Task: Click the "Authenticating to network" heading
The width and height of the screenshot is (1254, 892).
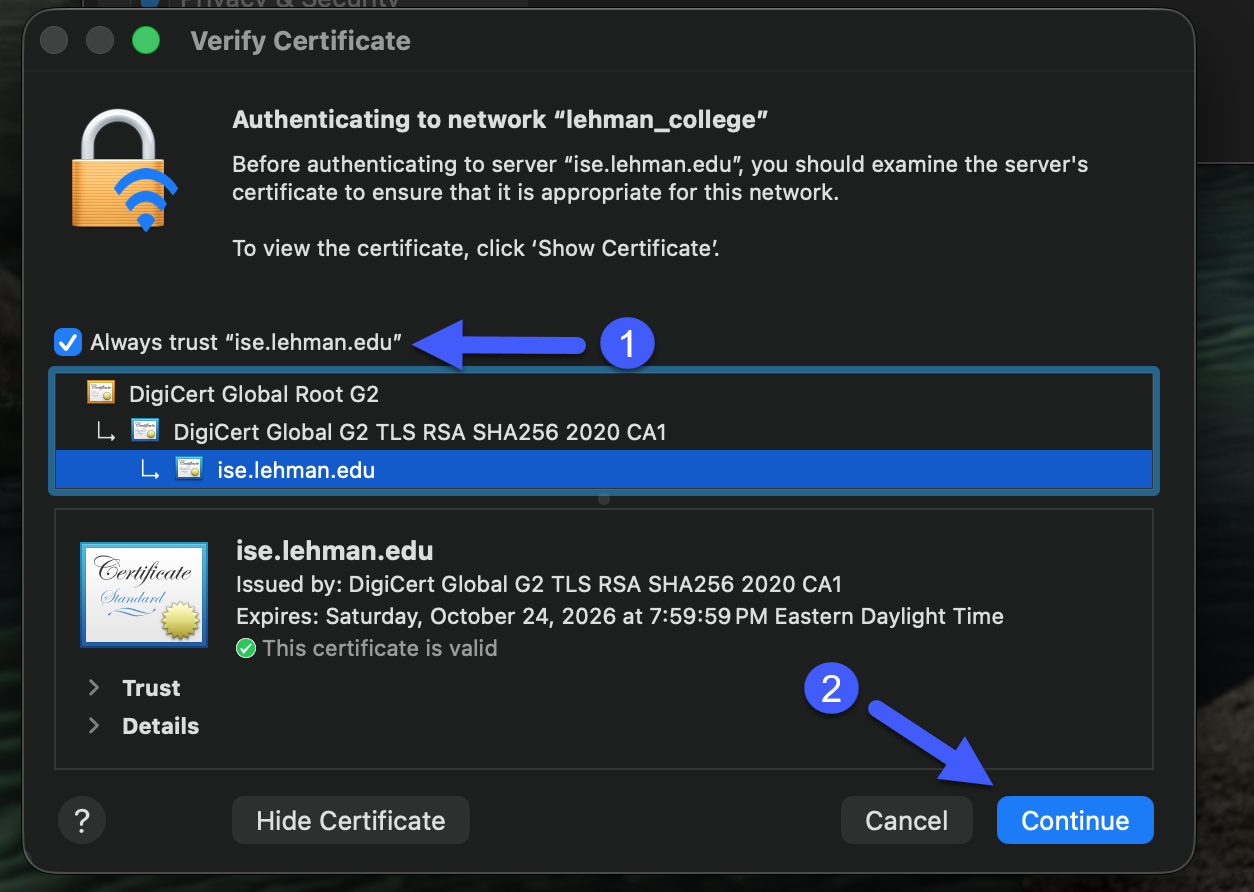Action: pos(500,120)
